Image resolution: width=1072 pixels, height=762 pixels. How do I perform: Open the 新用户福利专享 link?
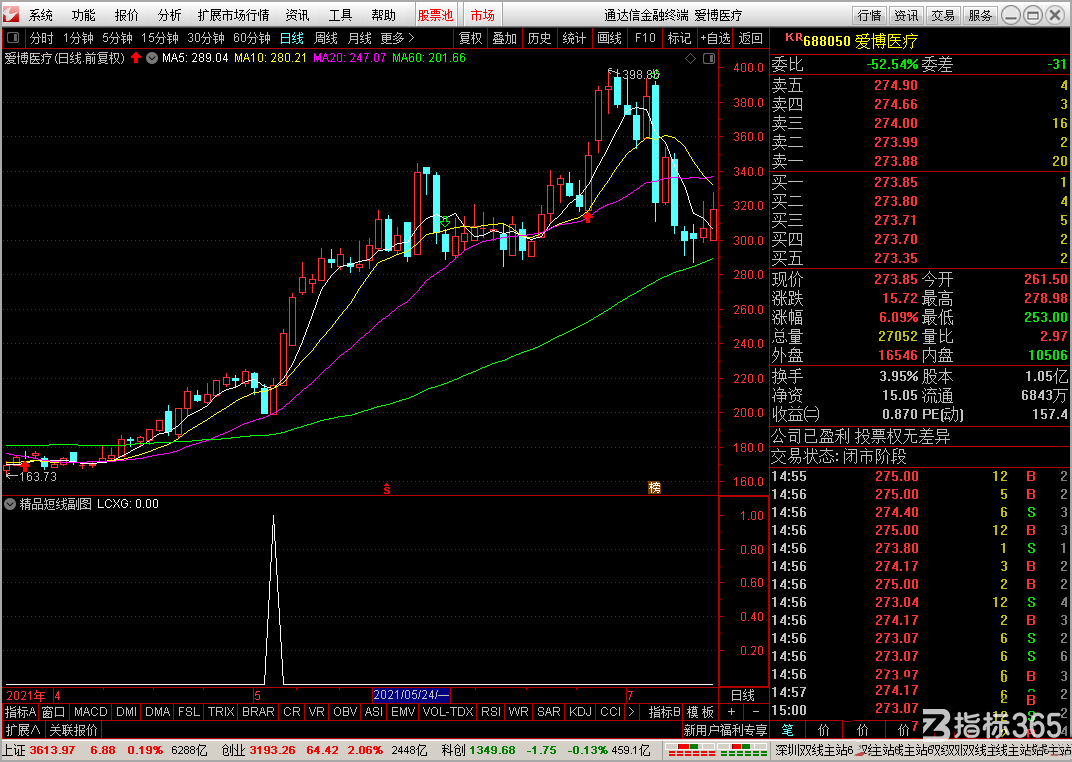pyautogui.click(x=725, y=730)
